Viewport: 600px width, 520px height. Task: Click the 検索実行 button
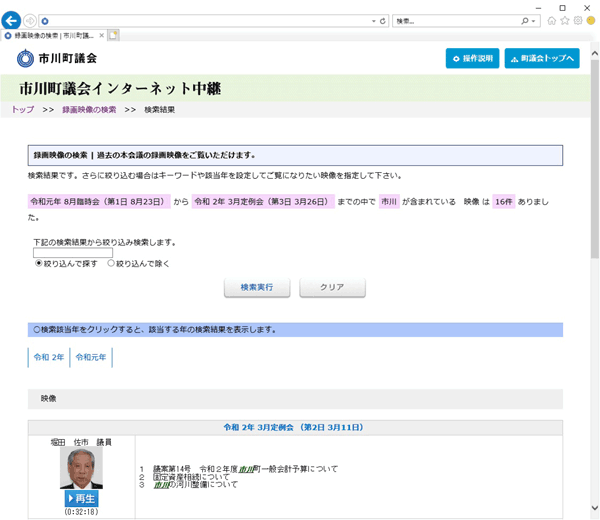click(x=257, y=287)
